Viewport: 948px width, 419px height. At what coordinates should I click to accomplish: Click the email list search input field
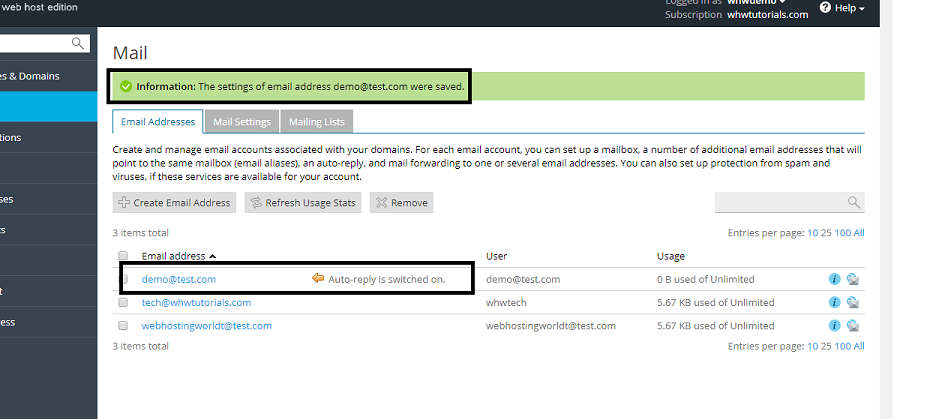click(x=780, y=203)
